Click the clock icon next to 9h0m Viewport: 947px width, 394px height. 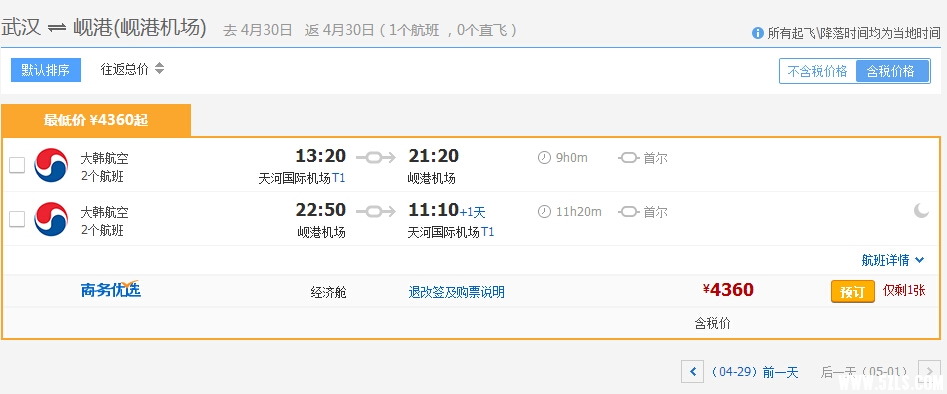[x=544, y=158]
